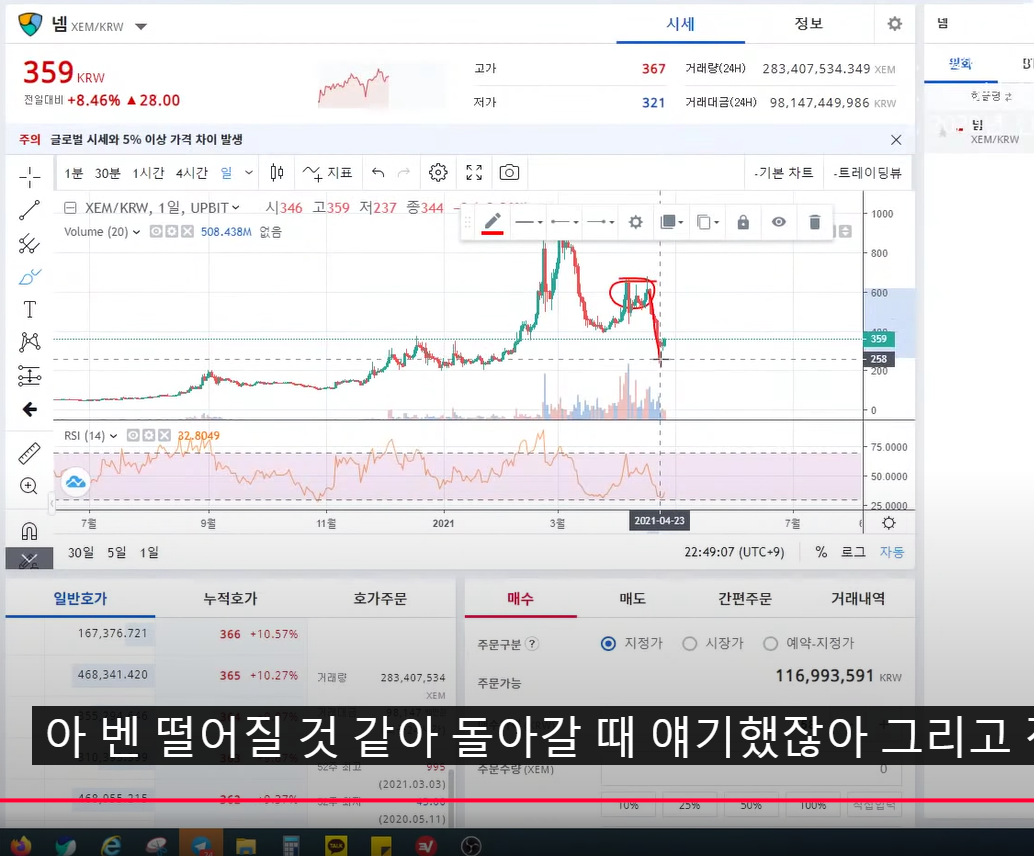Open the line style dropdown

point(528,222)
